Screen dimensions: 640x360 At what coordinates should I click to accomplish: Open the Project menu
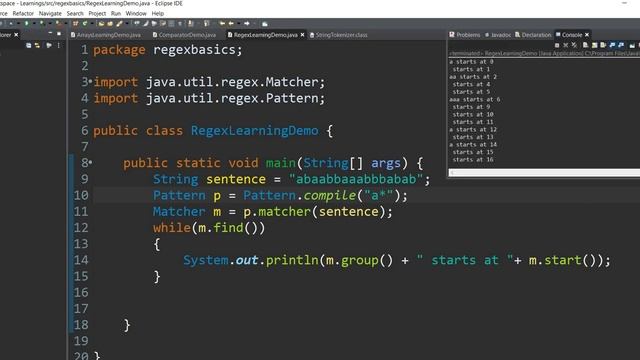tap(97, 13)
